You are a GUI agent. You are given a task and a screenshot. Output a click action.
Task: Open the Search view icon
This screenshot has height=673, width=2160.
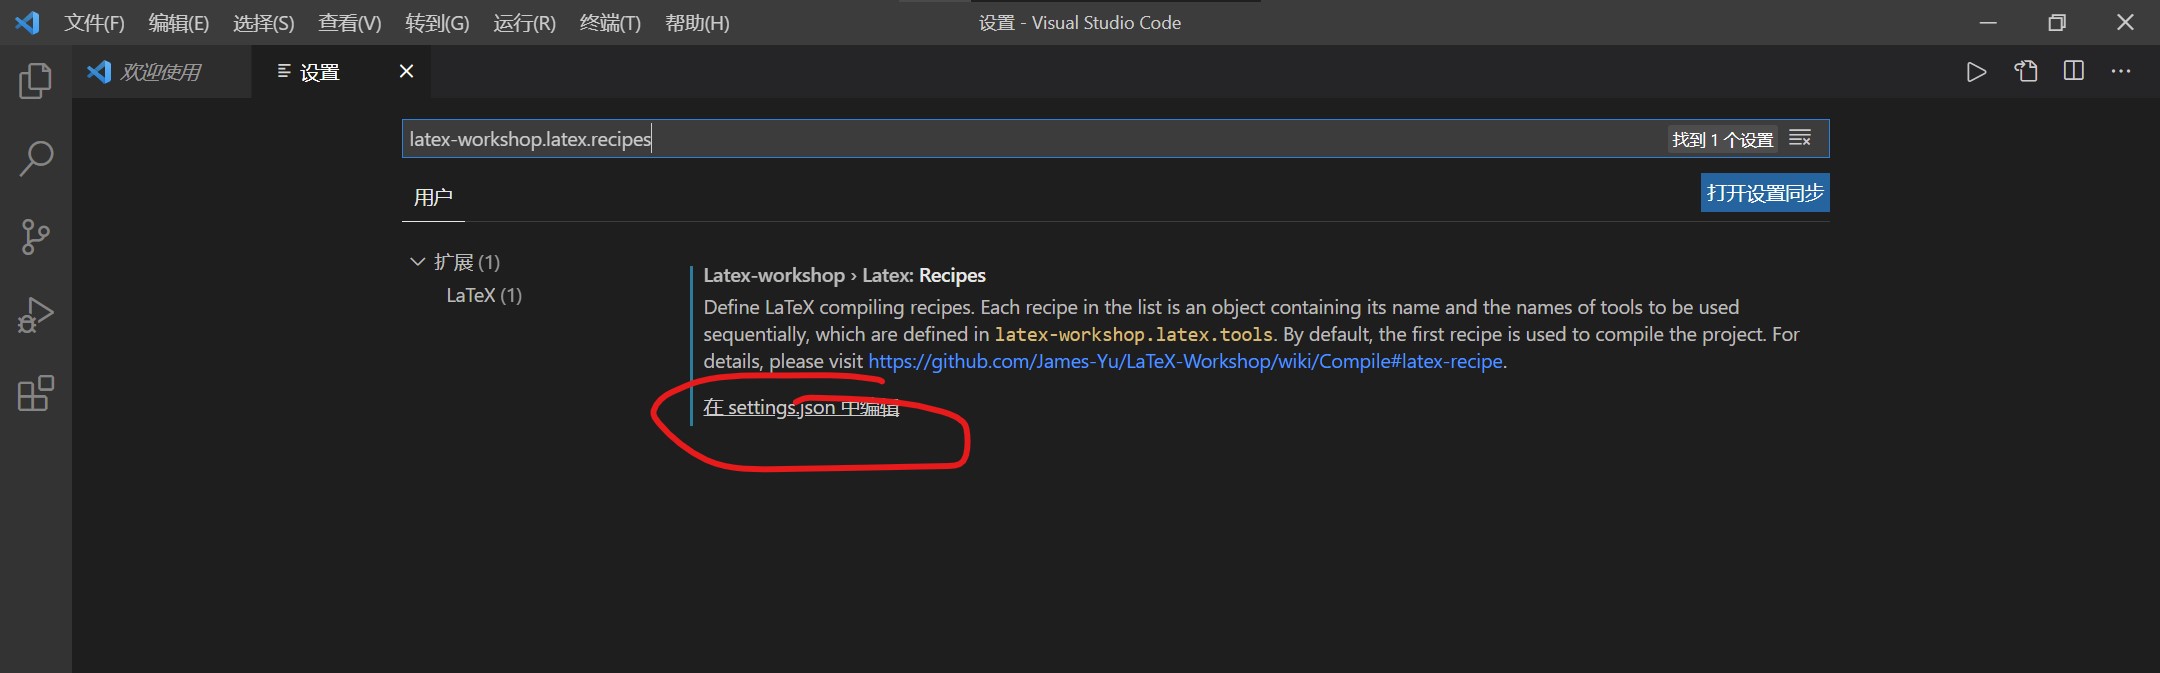[36, 158]
